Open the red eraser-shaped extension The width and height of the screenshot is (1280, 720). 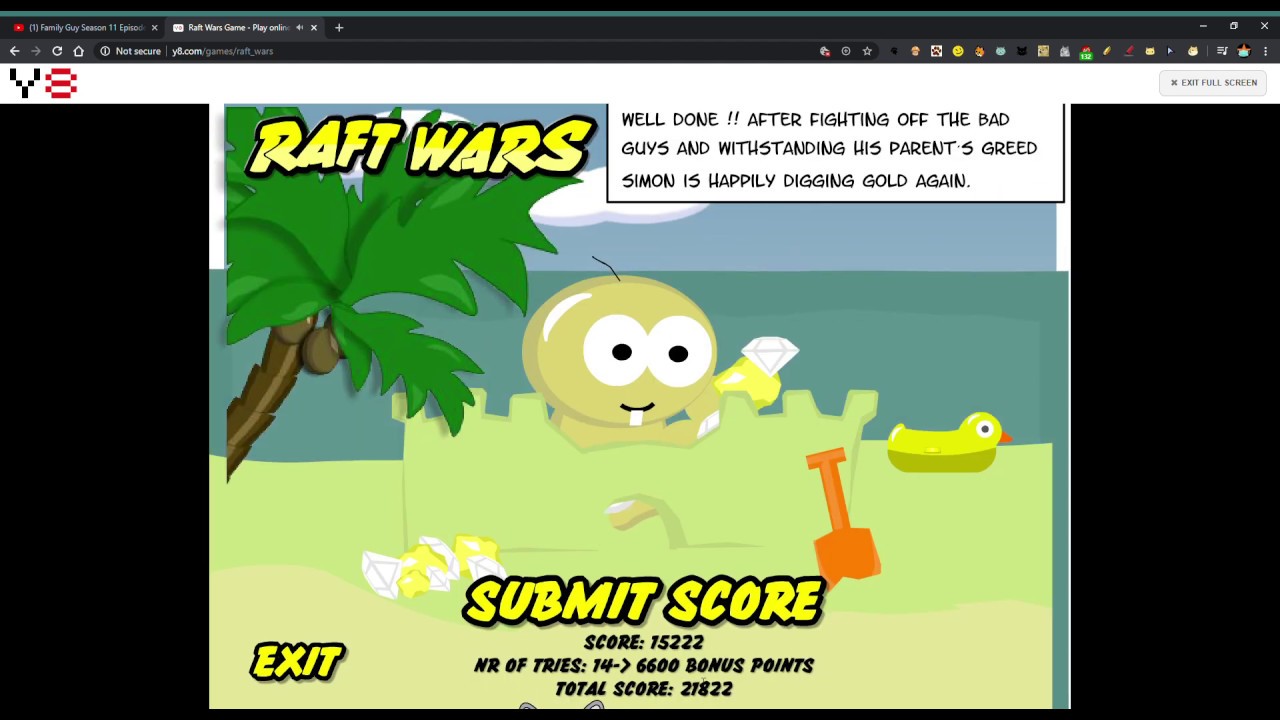click(x=1129, y=51)
